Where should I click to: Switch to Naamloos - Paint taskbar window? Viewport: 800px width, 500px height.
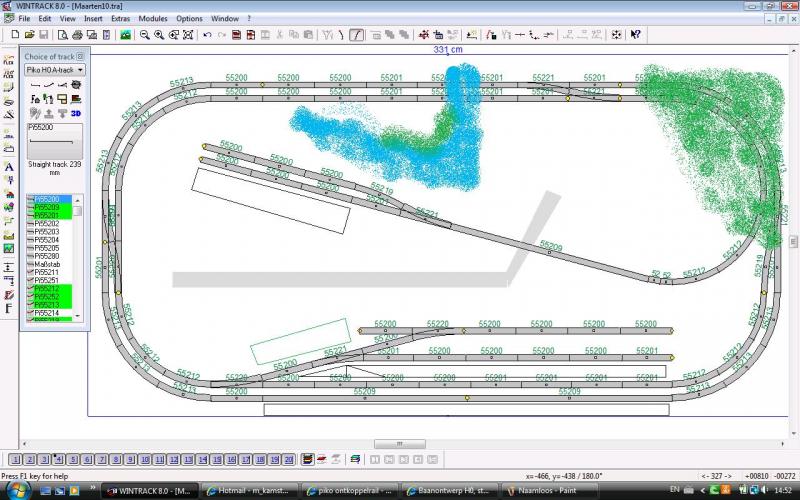(x=547, y=491)
